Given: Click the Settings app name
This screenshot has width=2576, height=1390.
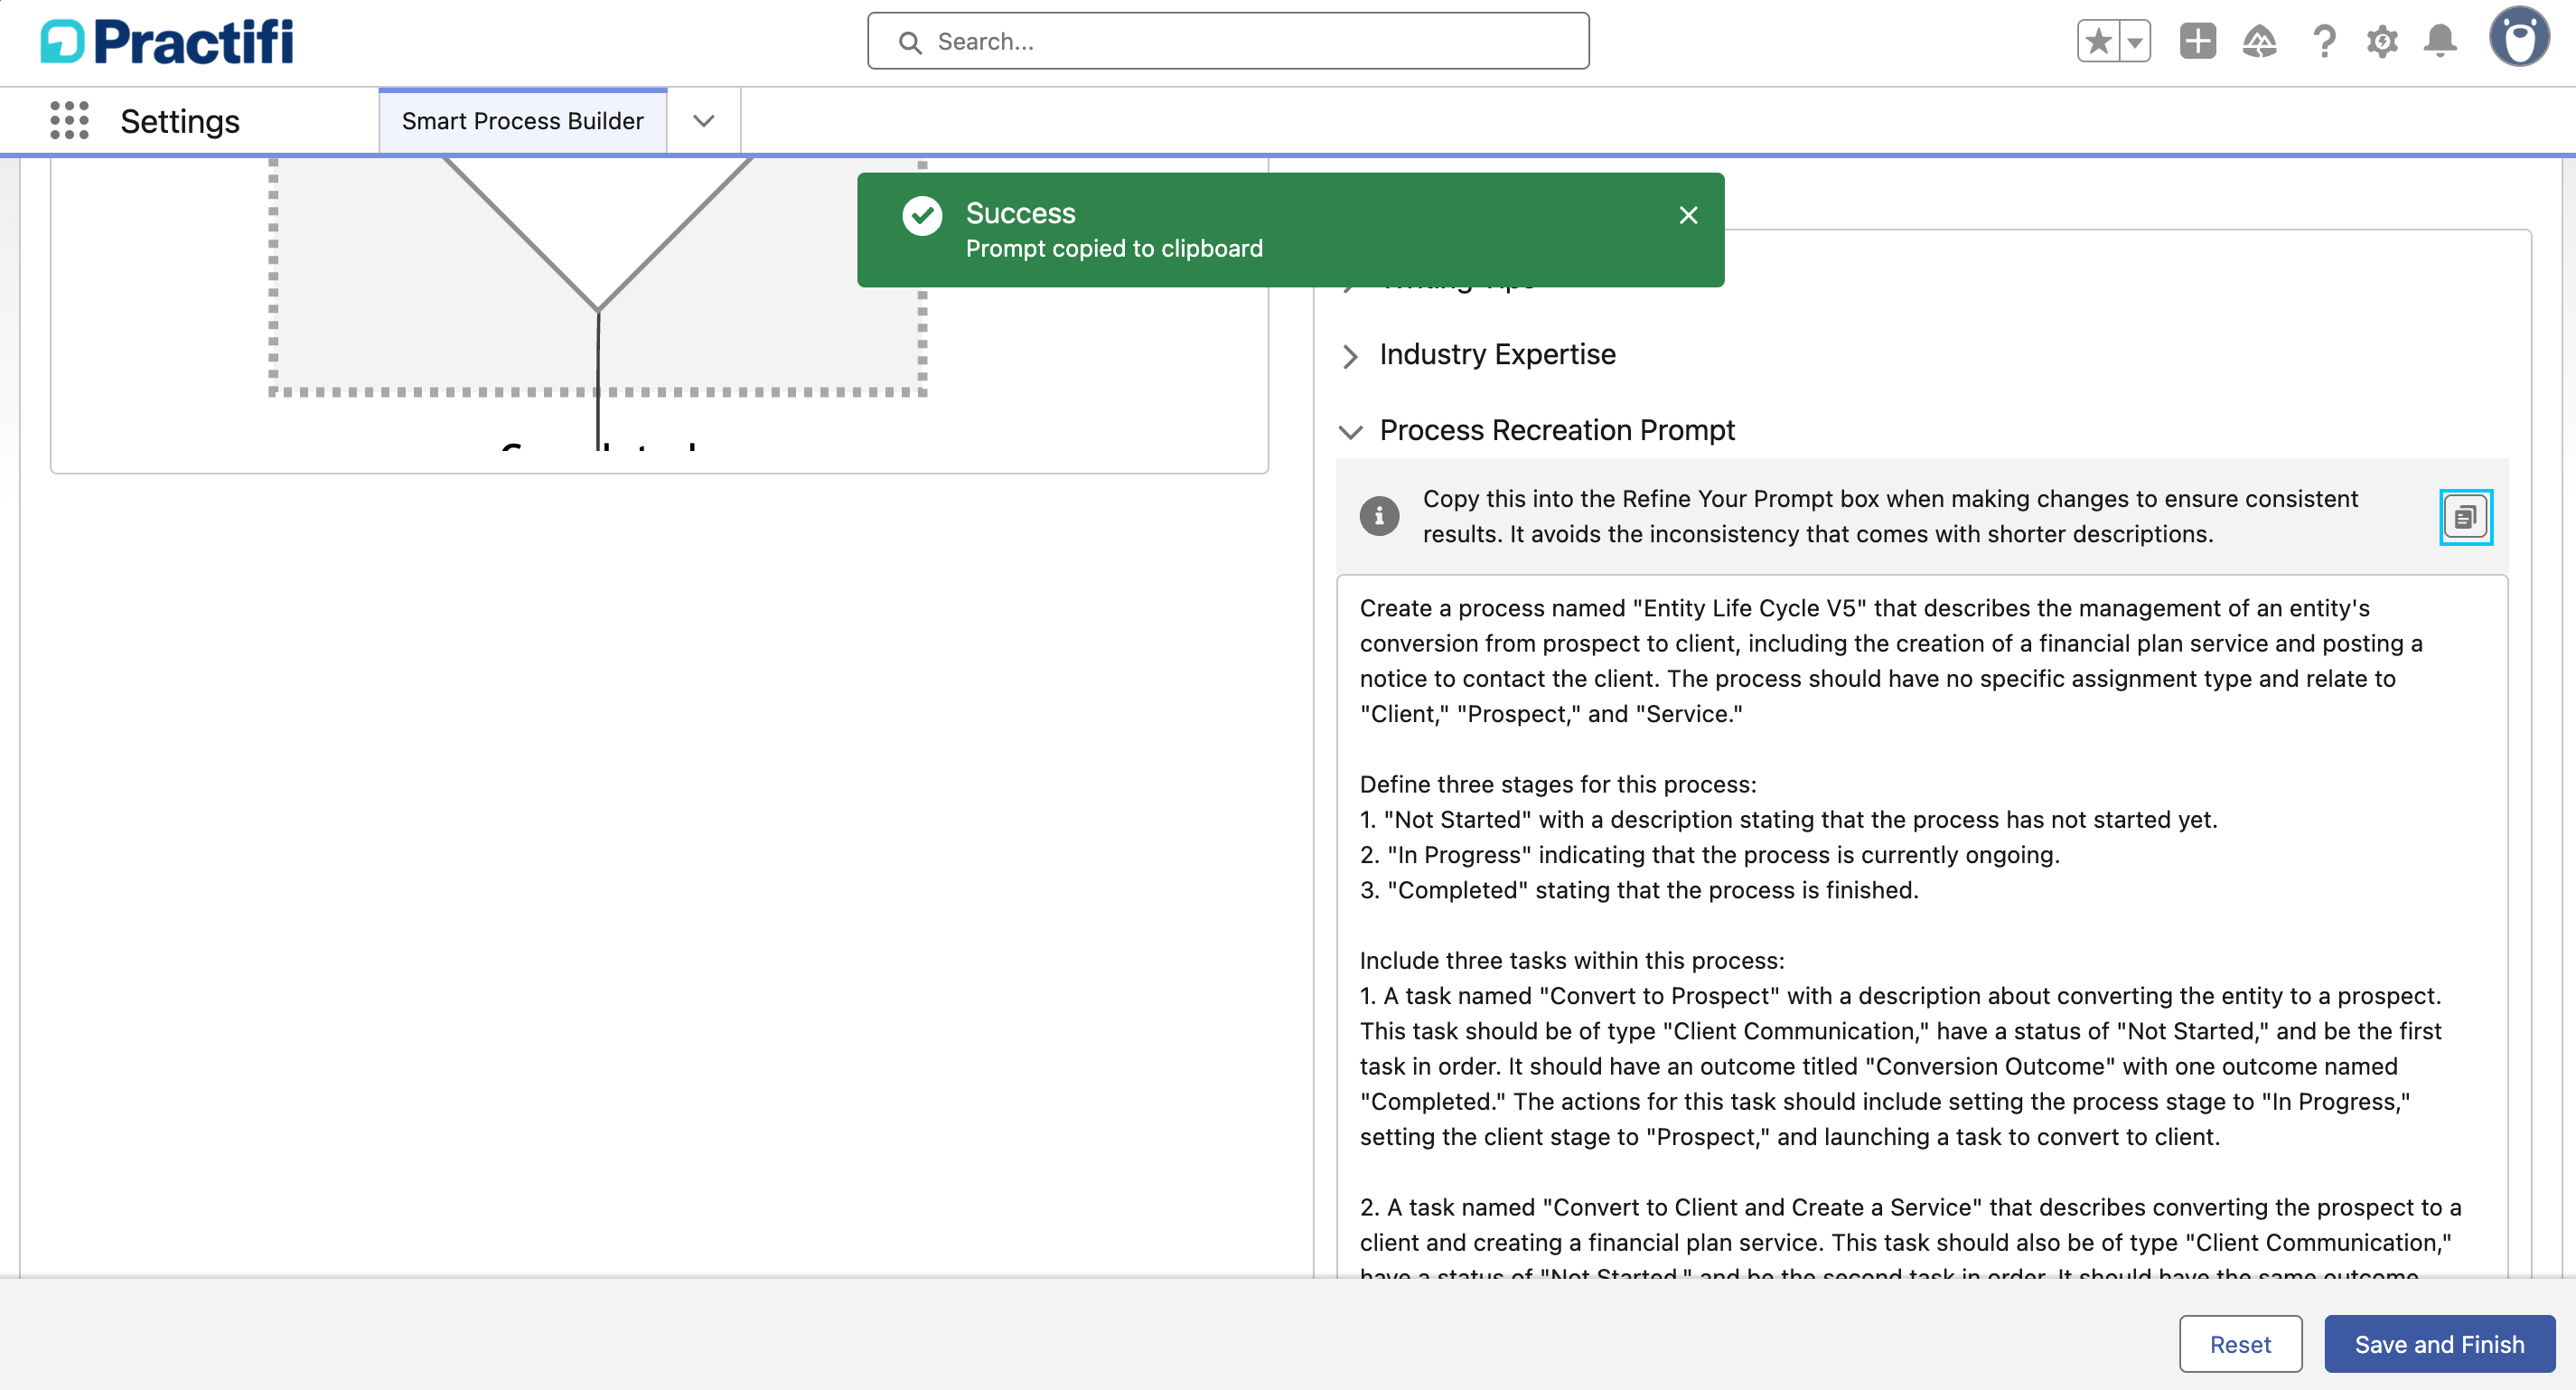Looking at the screenshot, I should tap(180, 121).
